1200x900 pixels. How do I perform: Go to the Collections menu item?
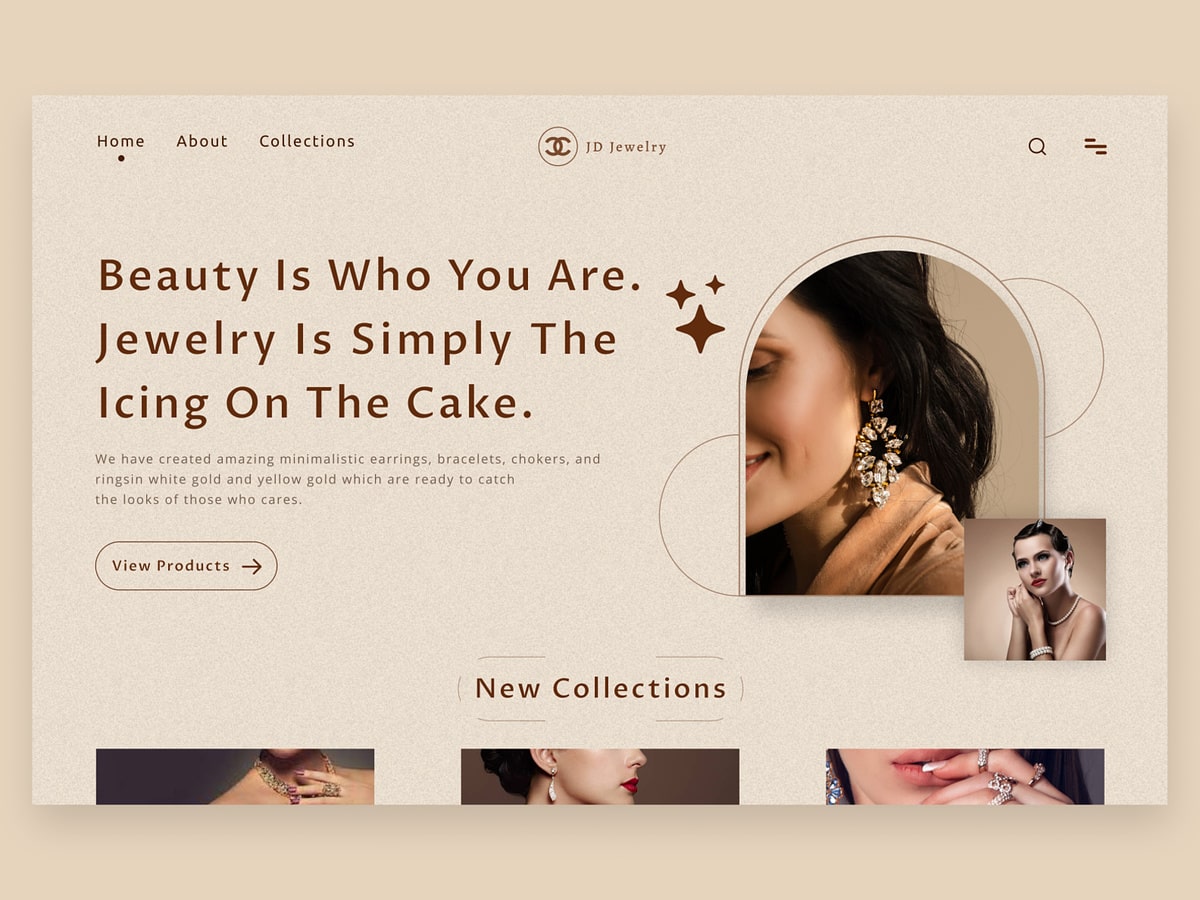[307, 141]
